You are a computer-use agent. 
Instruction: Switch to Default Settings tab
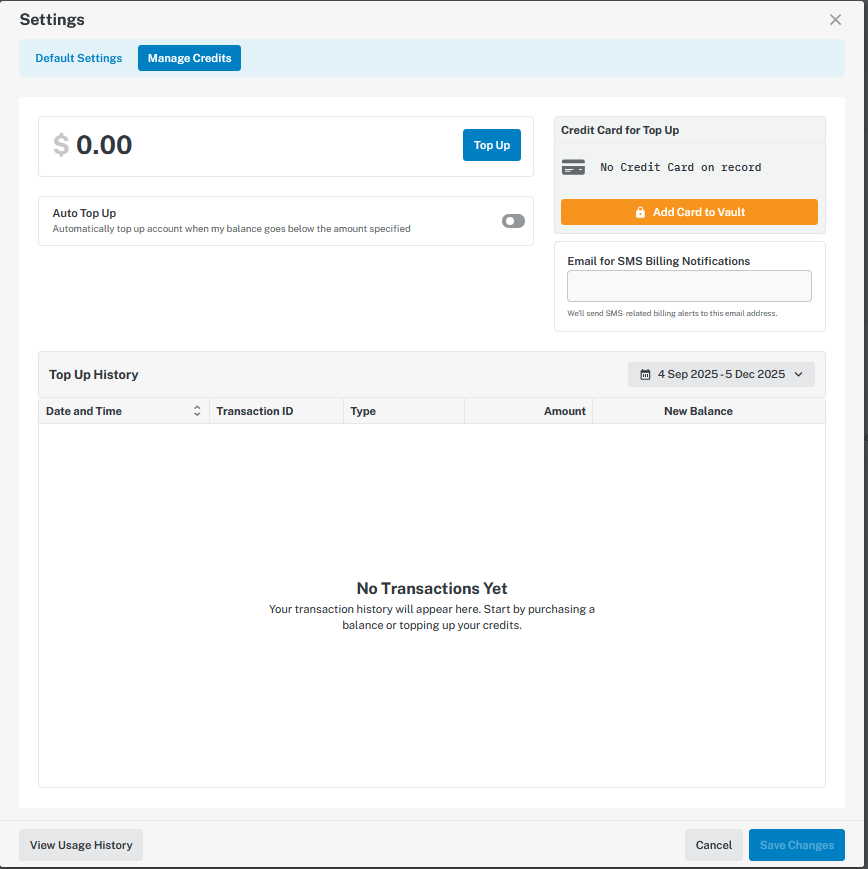pos(79,58)
